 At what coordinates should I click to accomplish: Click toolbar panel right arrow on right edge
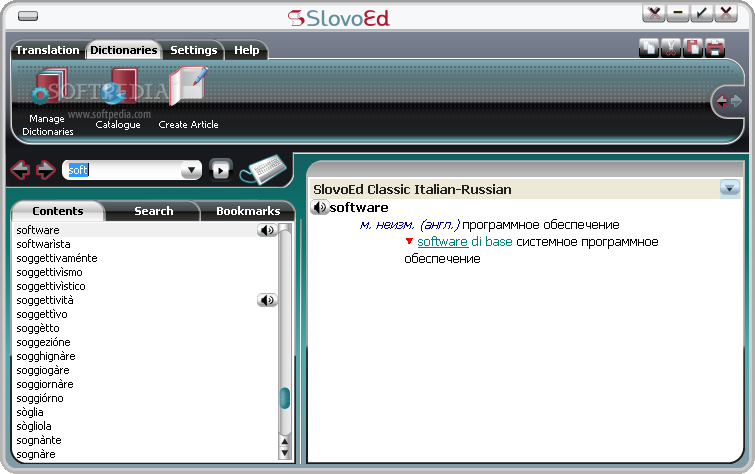pyautogui.click(x=736, y=101)
